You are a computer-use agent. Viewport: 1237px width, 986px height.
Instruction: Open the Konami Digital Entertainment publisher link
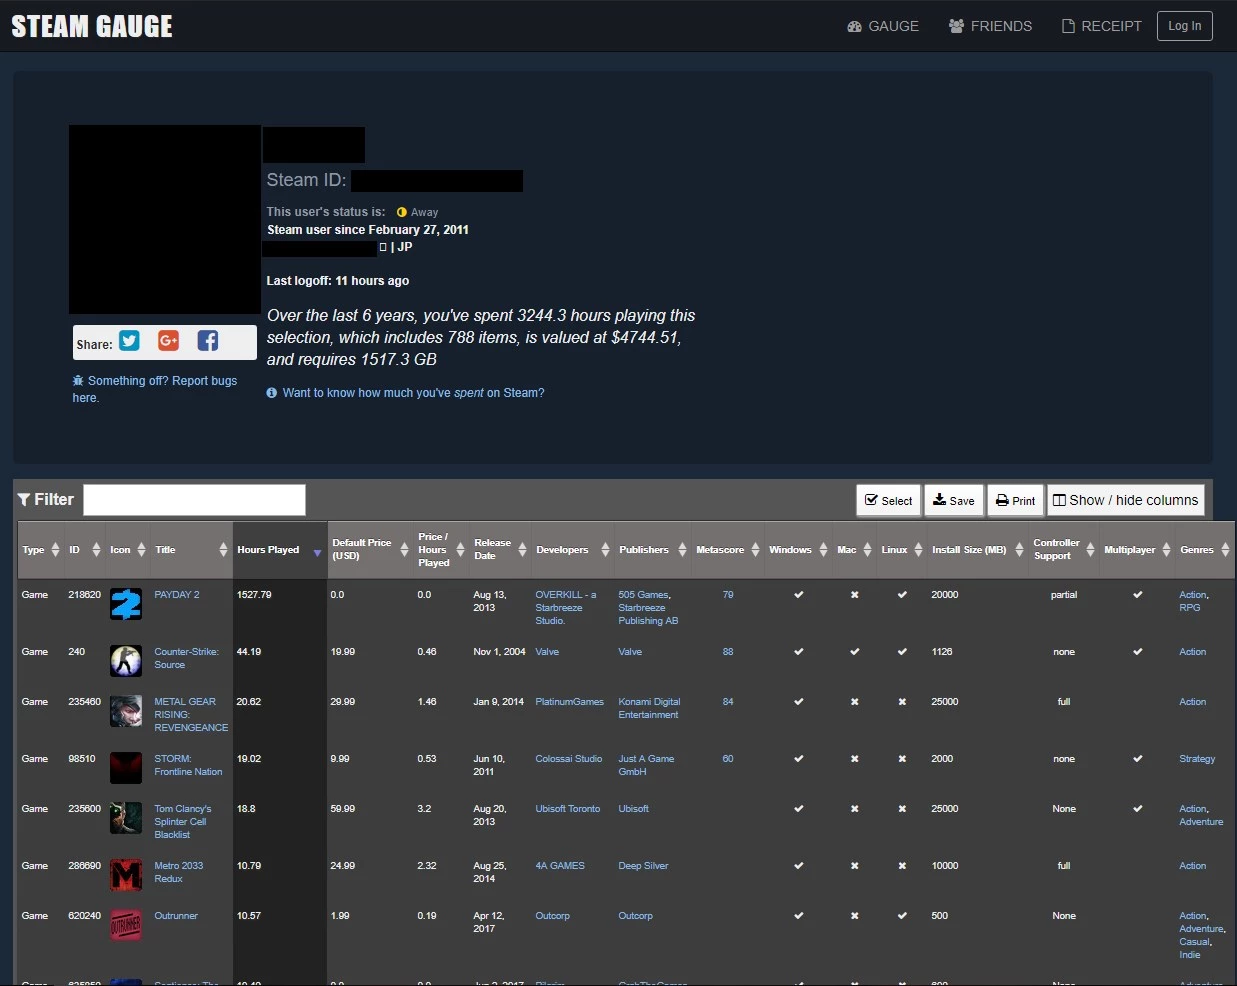pyautogui.click(x=649, y=708)
